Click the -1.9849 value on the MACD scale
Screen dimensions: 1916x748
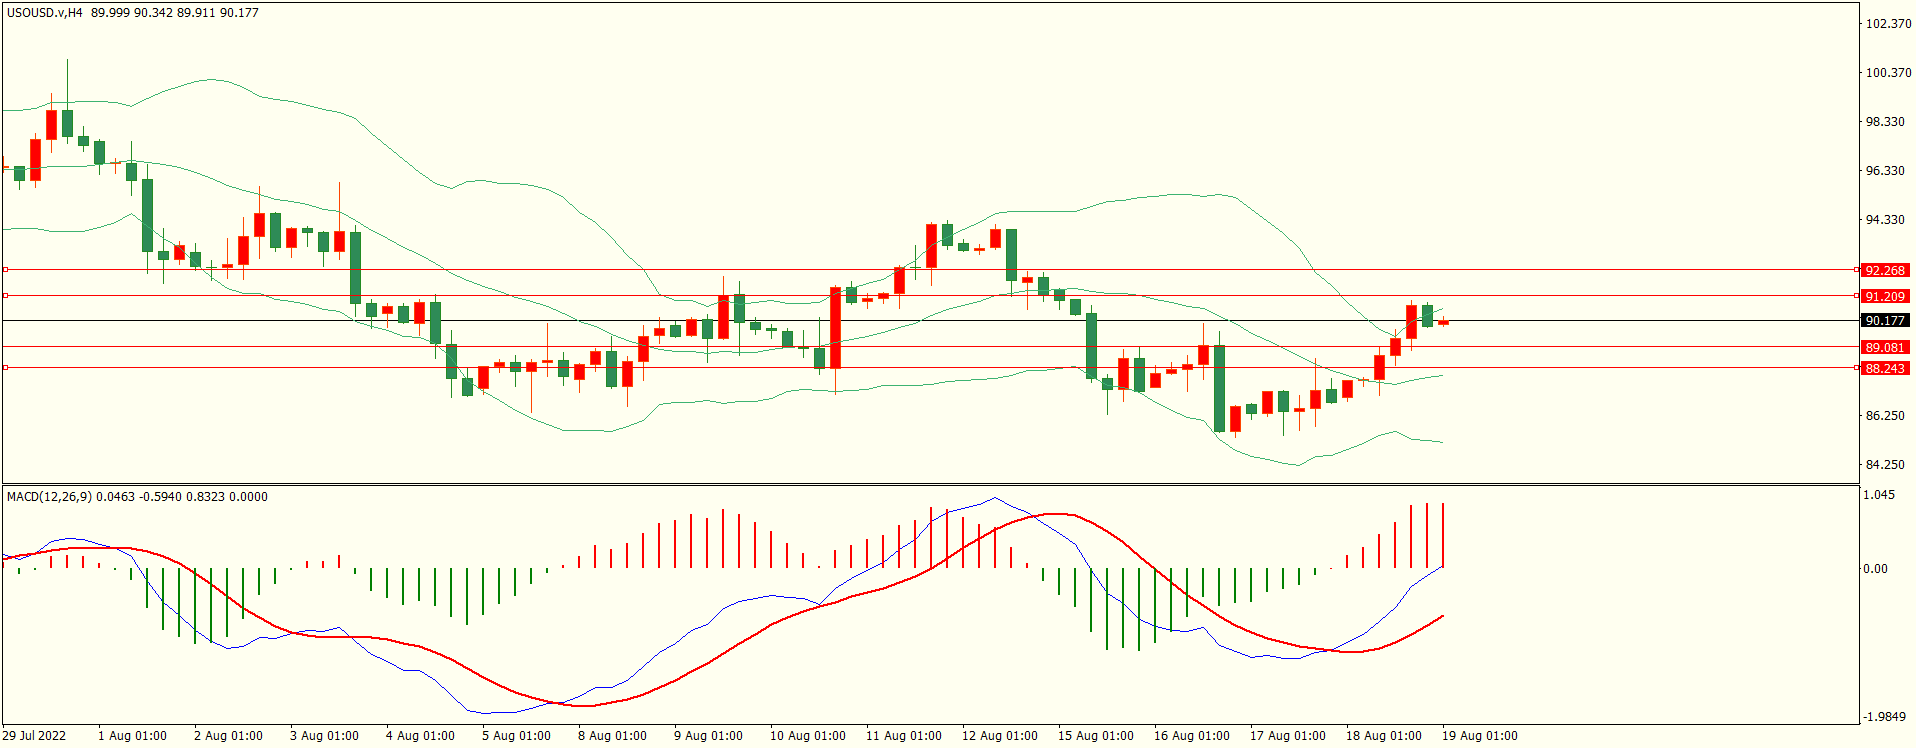pyautogui.click(x=1885, y=717)
